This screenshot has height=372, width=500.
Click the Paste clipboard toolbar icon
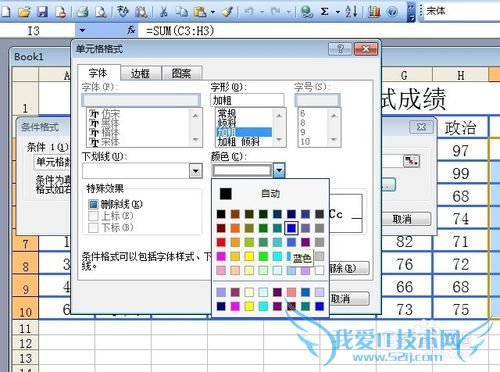pyautogui.click(x=200, y=12)
